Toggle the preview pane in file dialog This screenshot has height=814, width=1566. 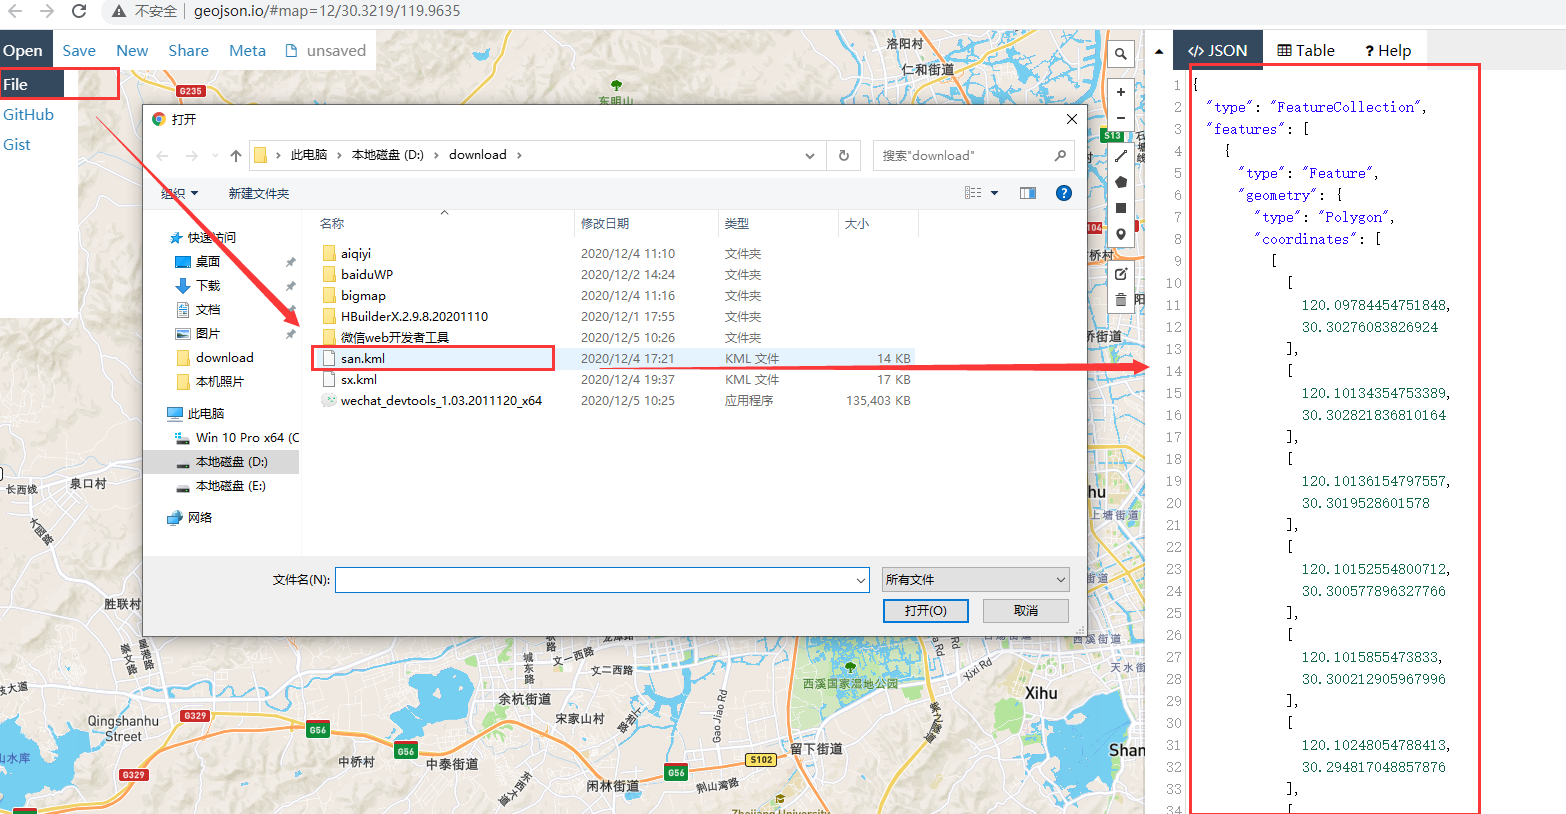(1028, 193)
